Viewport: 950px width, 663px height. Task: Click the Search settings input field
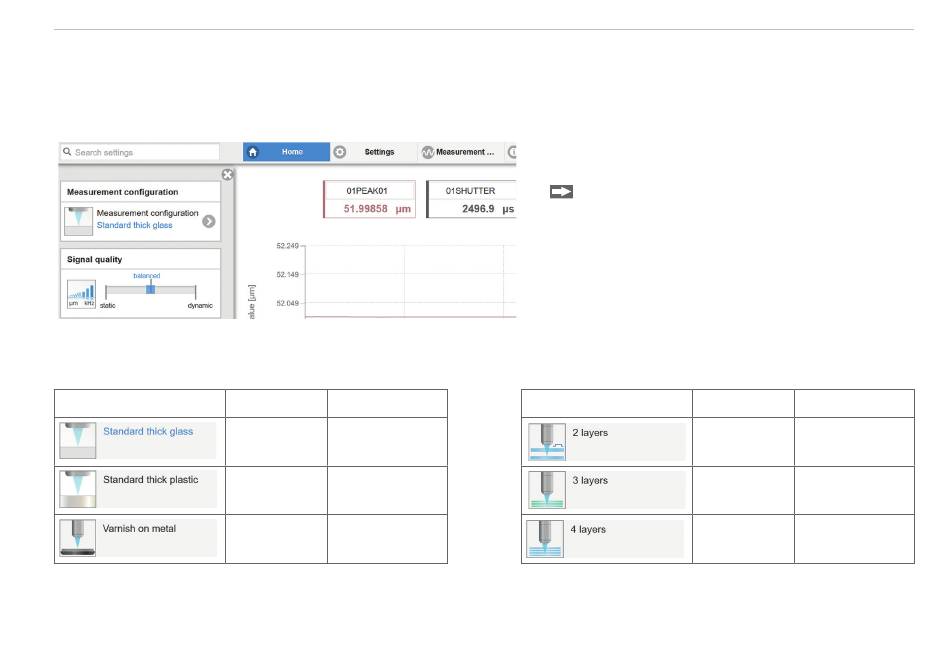click(140, 152)
